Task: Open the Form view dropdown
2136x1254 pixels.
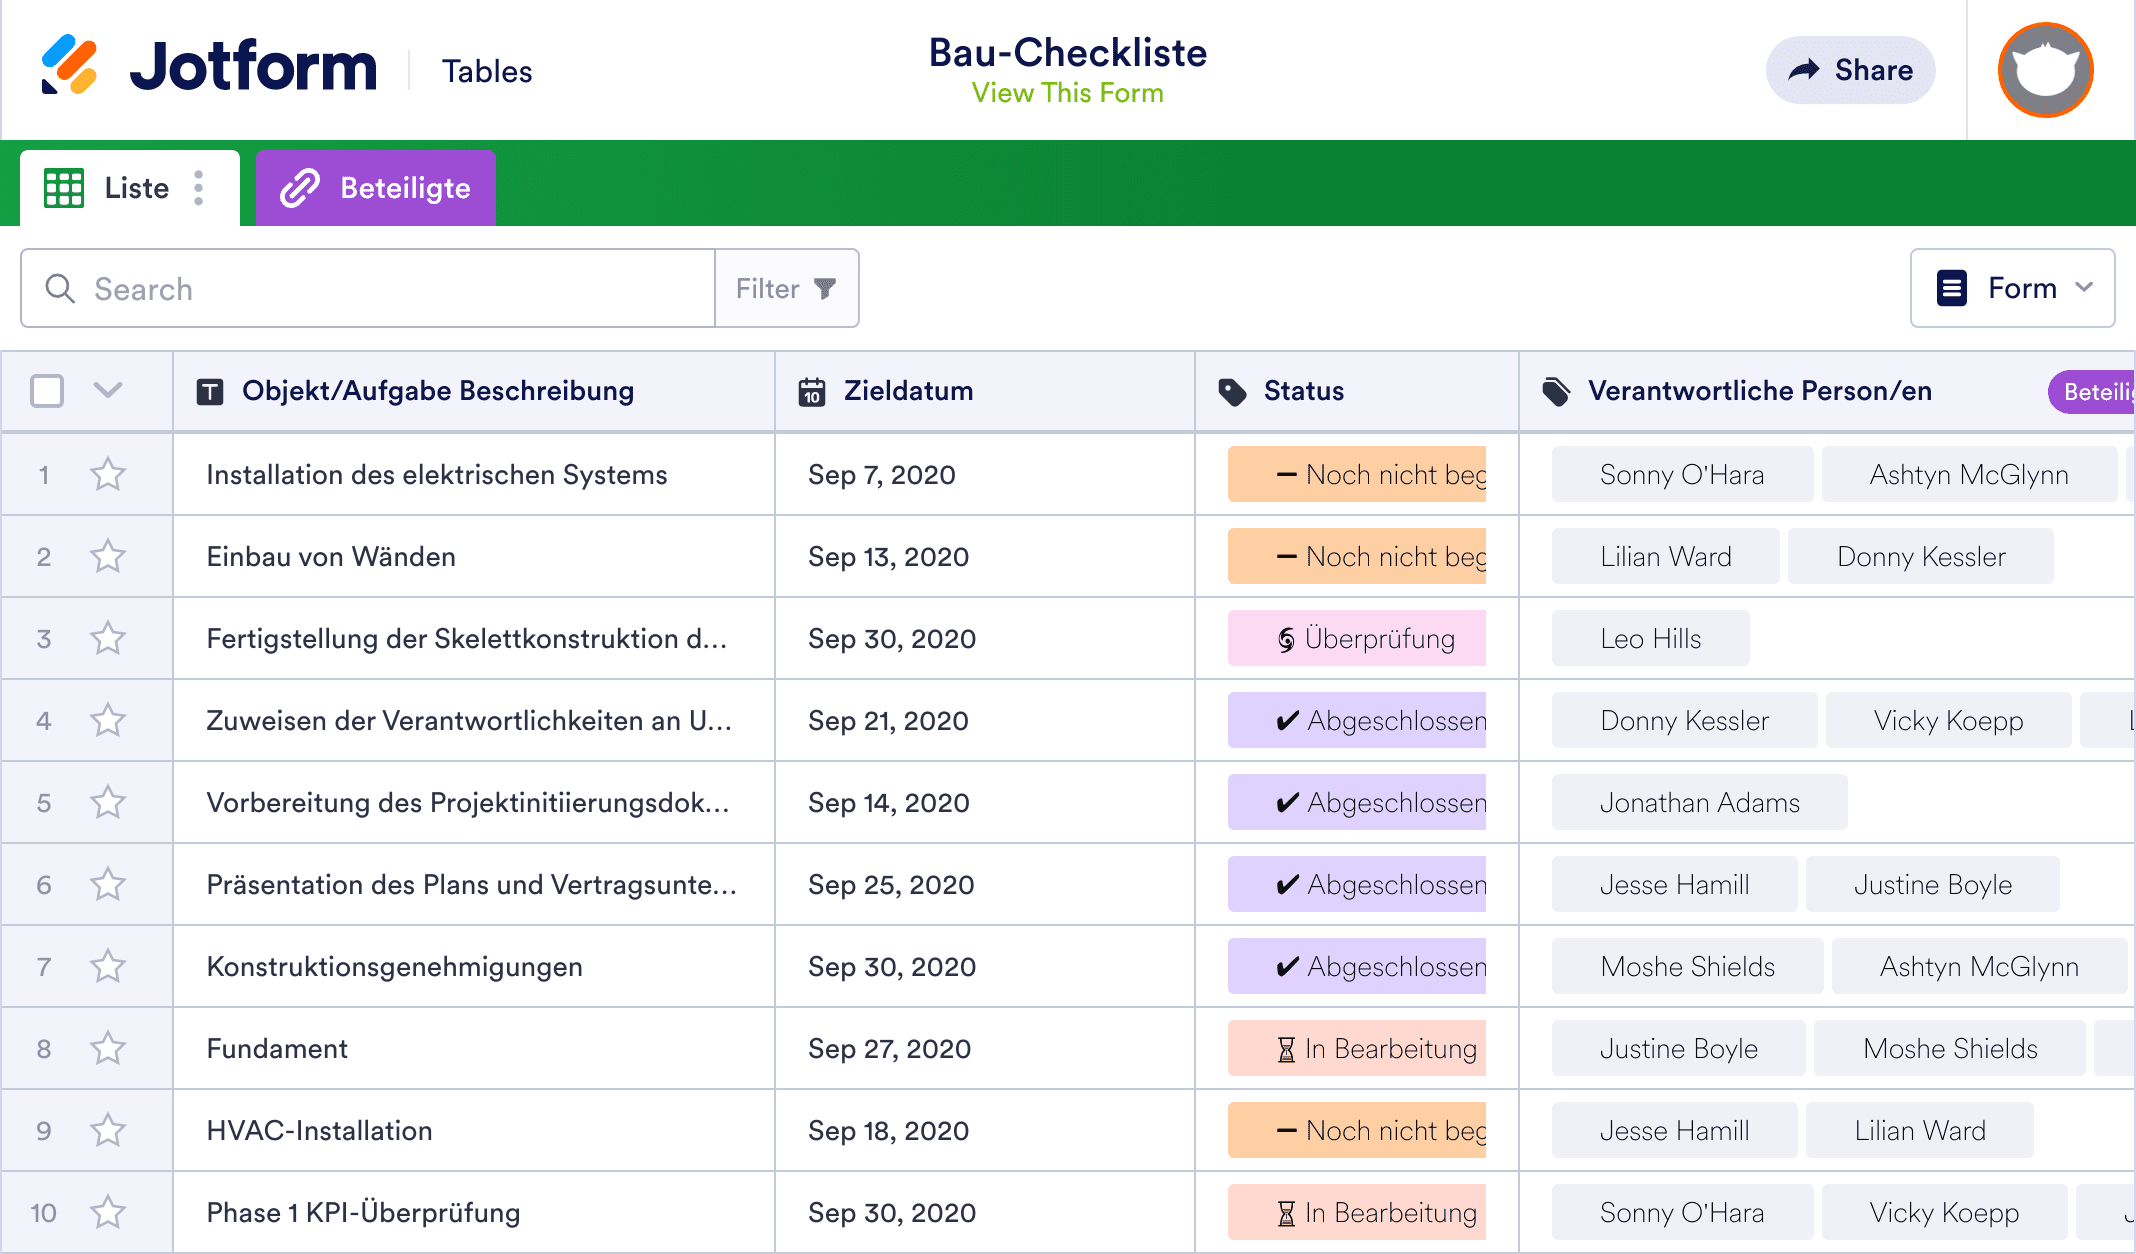Action: pos(2012,288)
